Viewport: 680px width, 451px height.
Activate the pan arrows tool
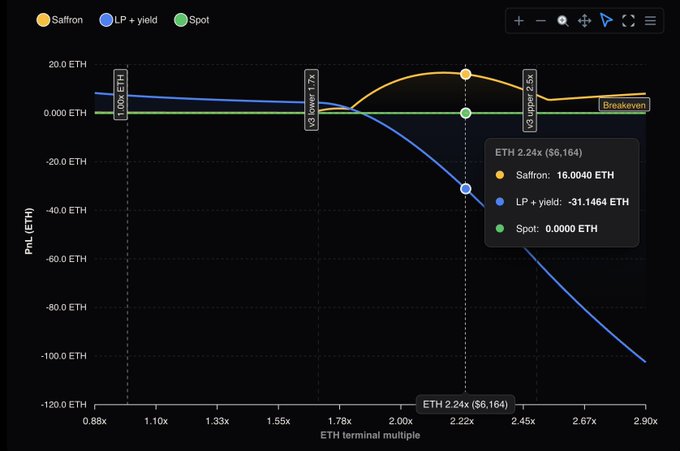coord(585,21)
